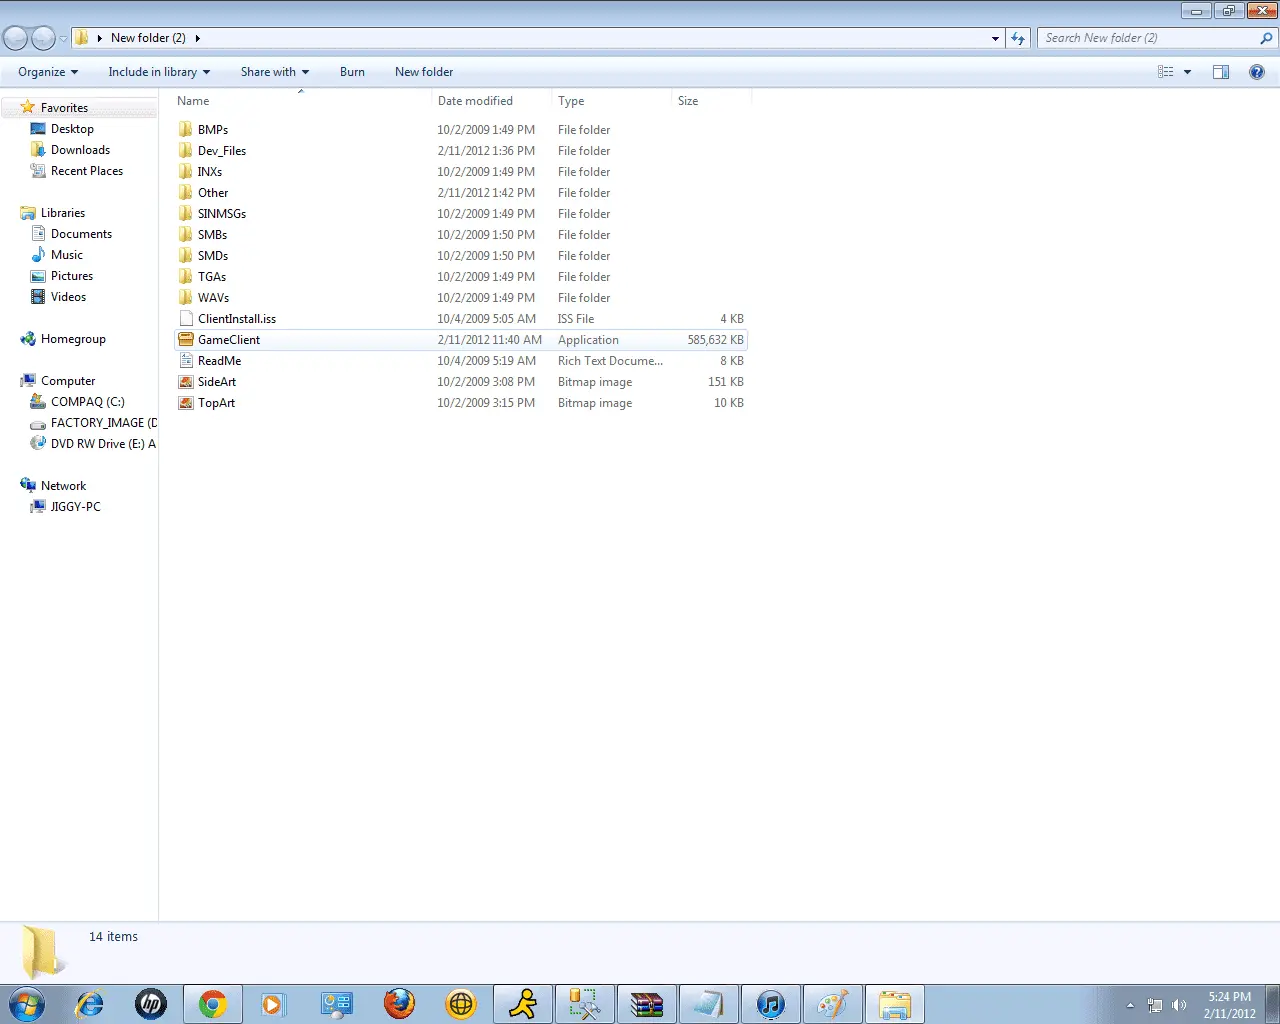Launch Google Chrome from the taskbar

pos(213,1004)
